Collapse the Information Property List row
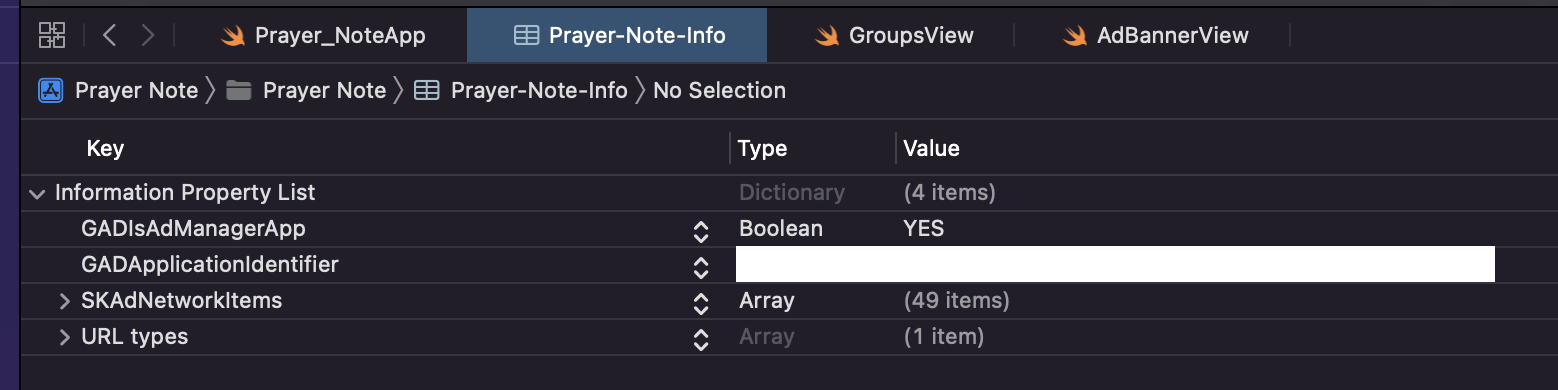The image size is (1558, 390). (37, 193)
